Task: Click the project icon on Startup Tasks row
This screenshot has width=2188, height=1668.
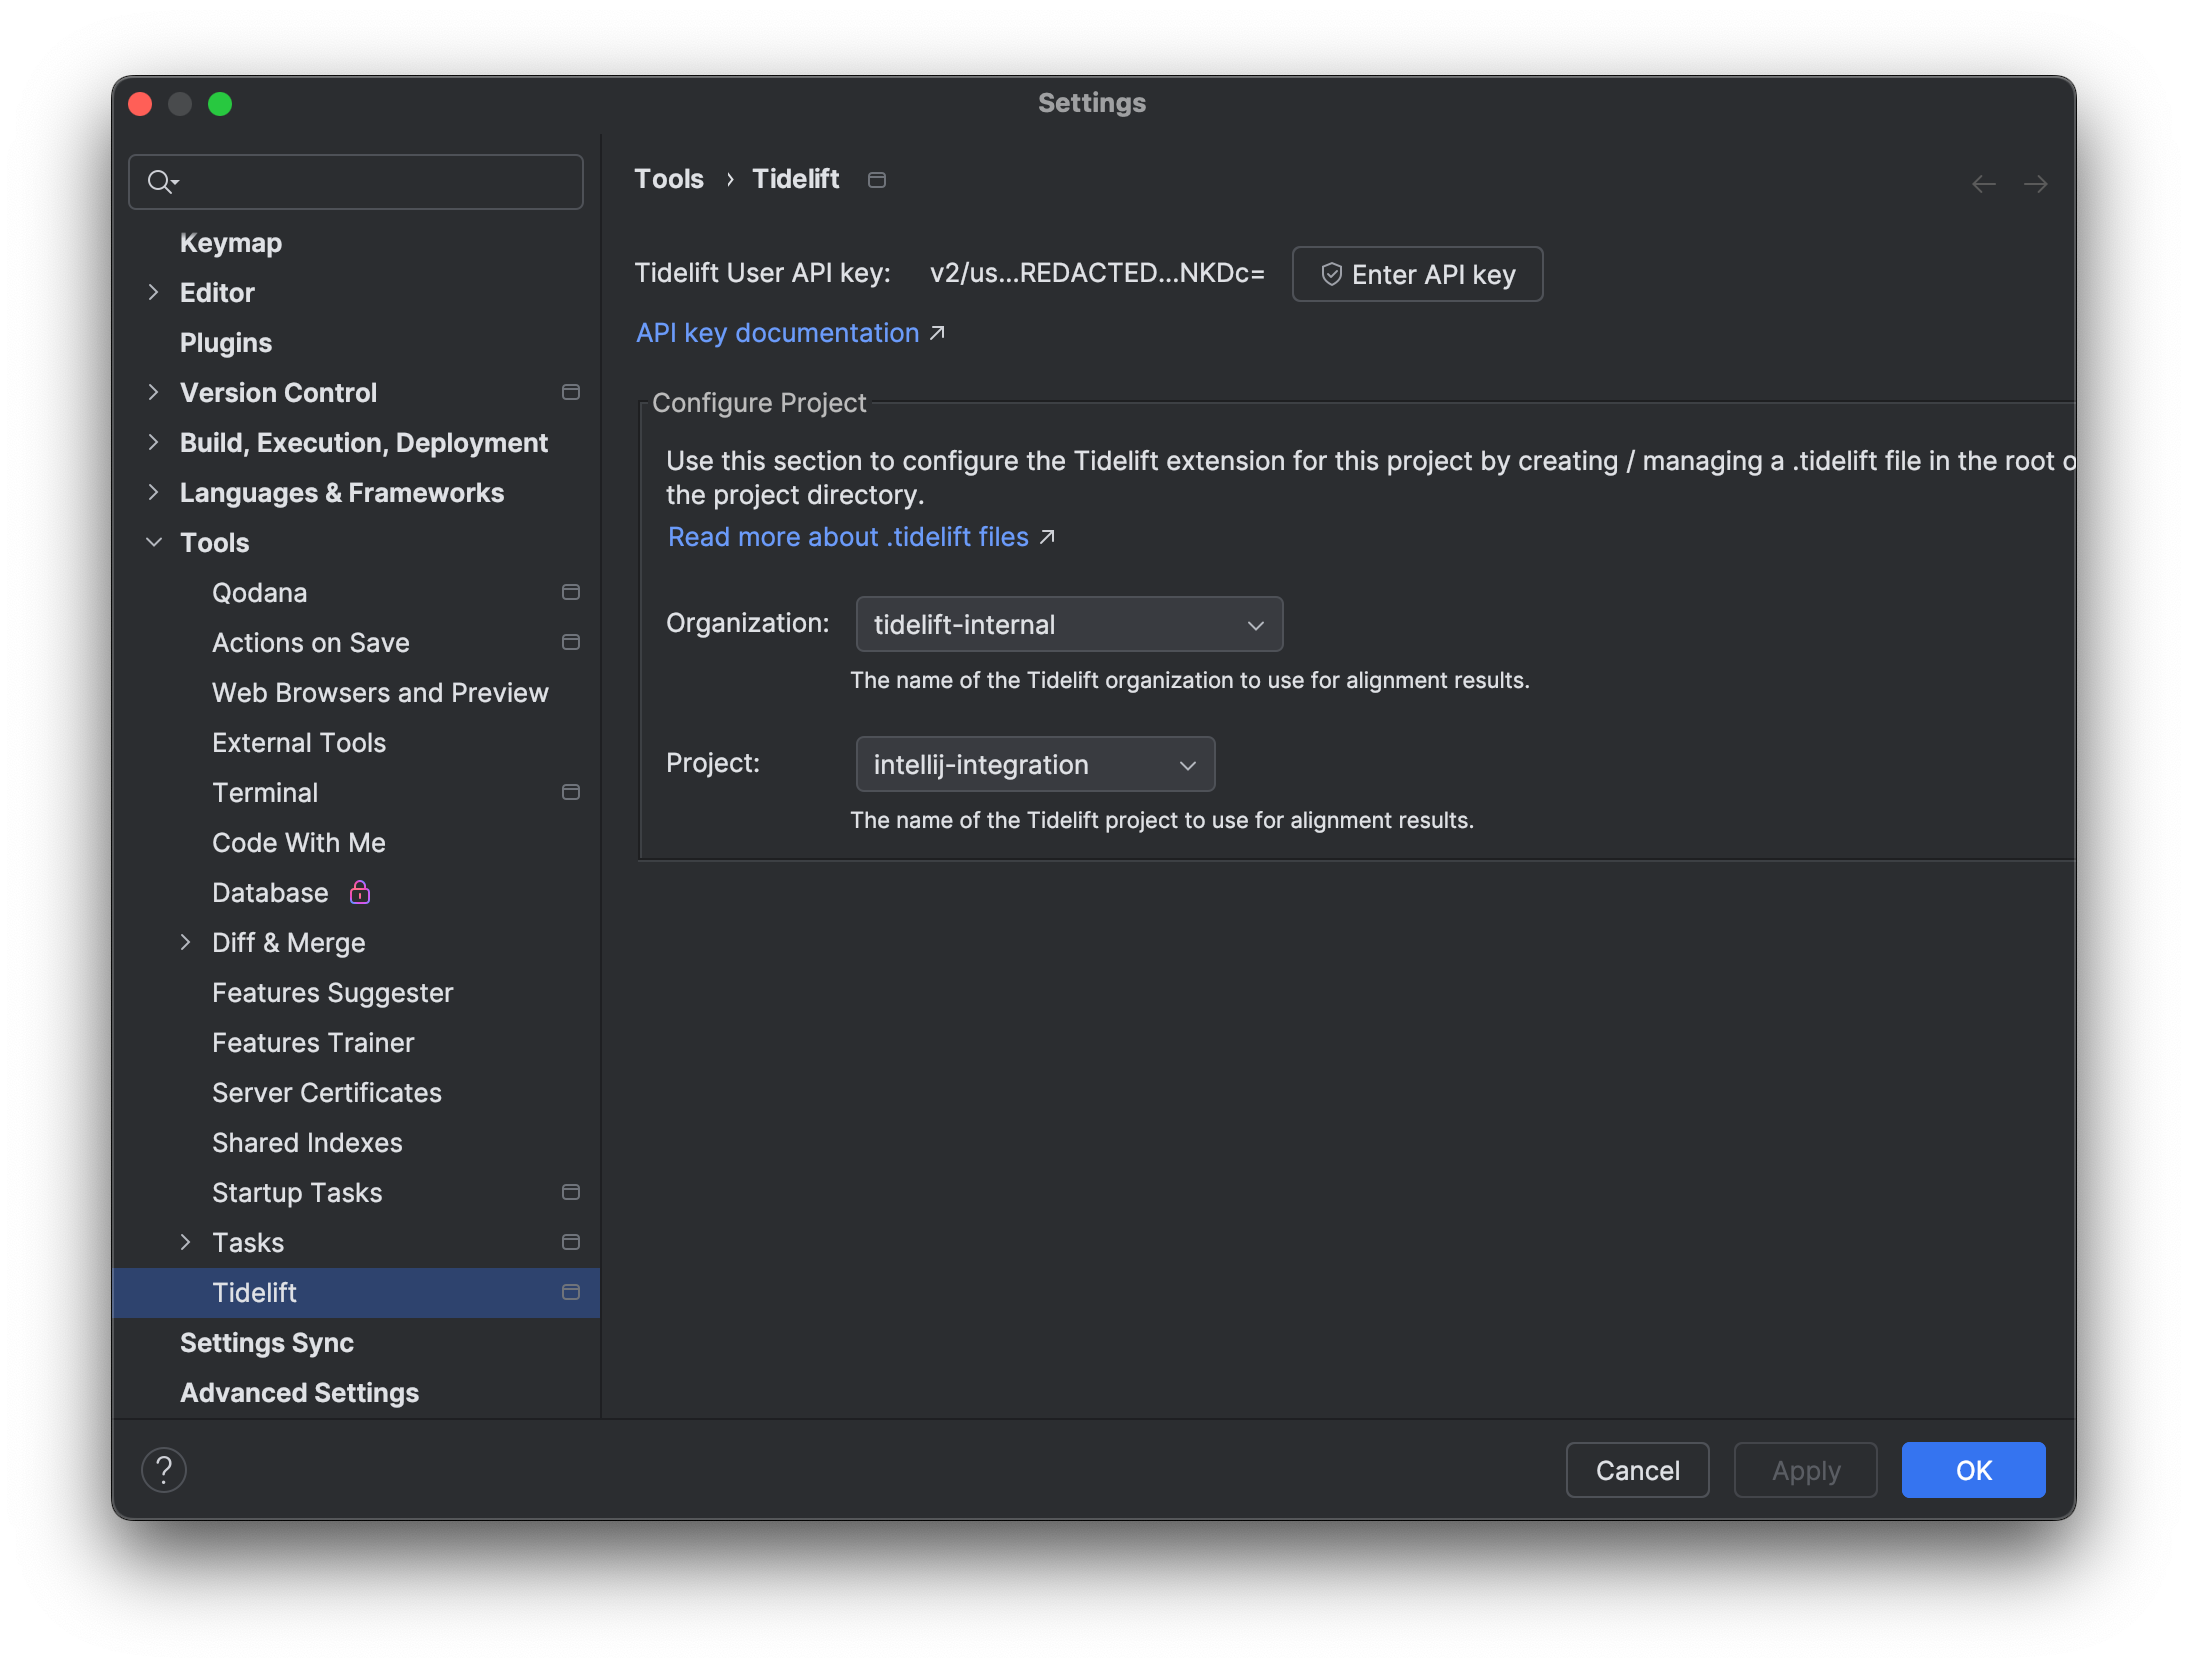Action: 571,1192
